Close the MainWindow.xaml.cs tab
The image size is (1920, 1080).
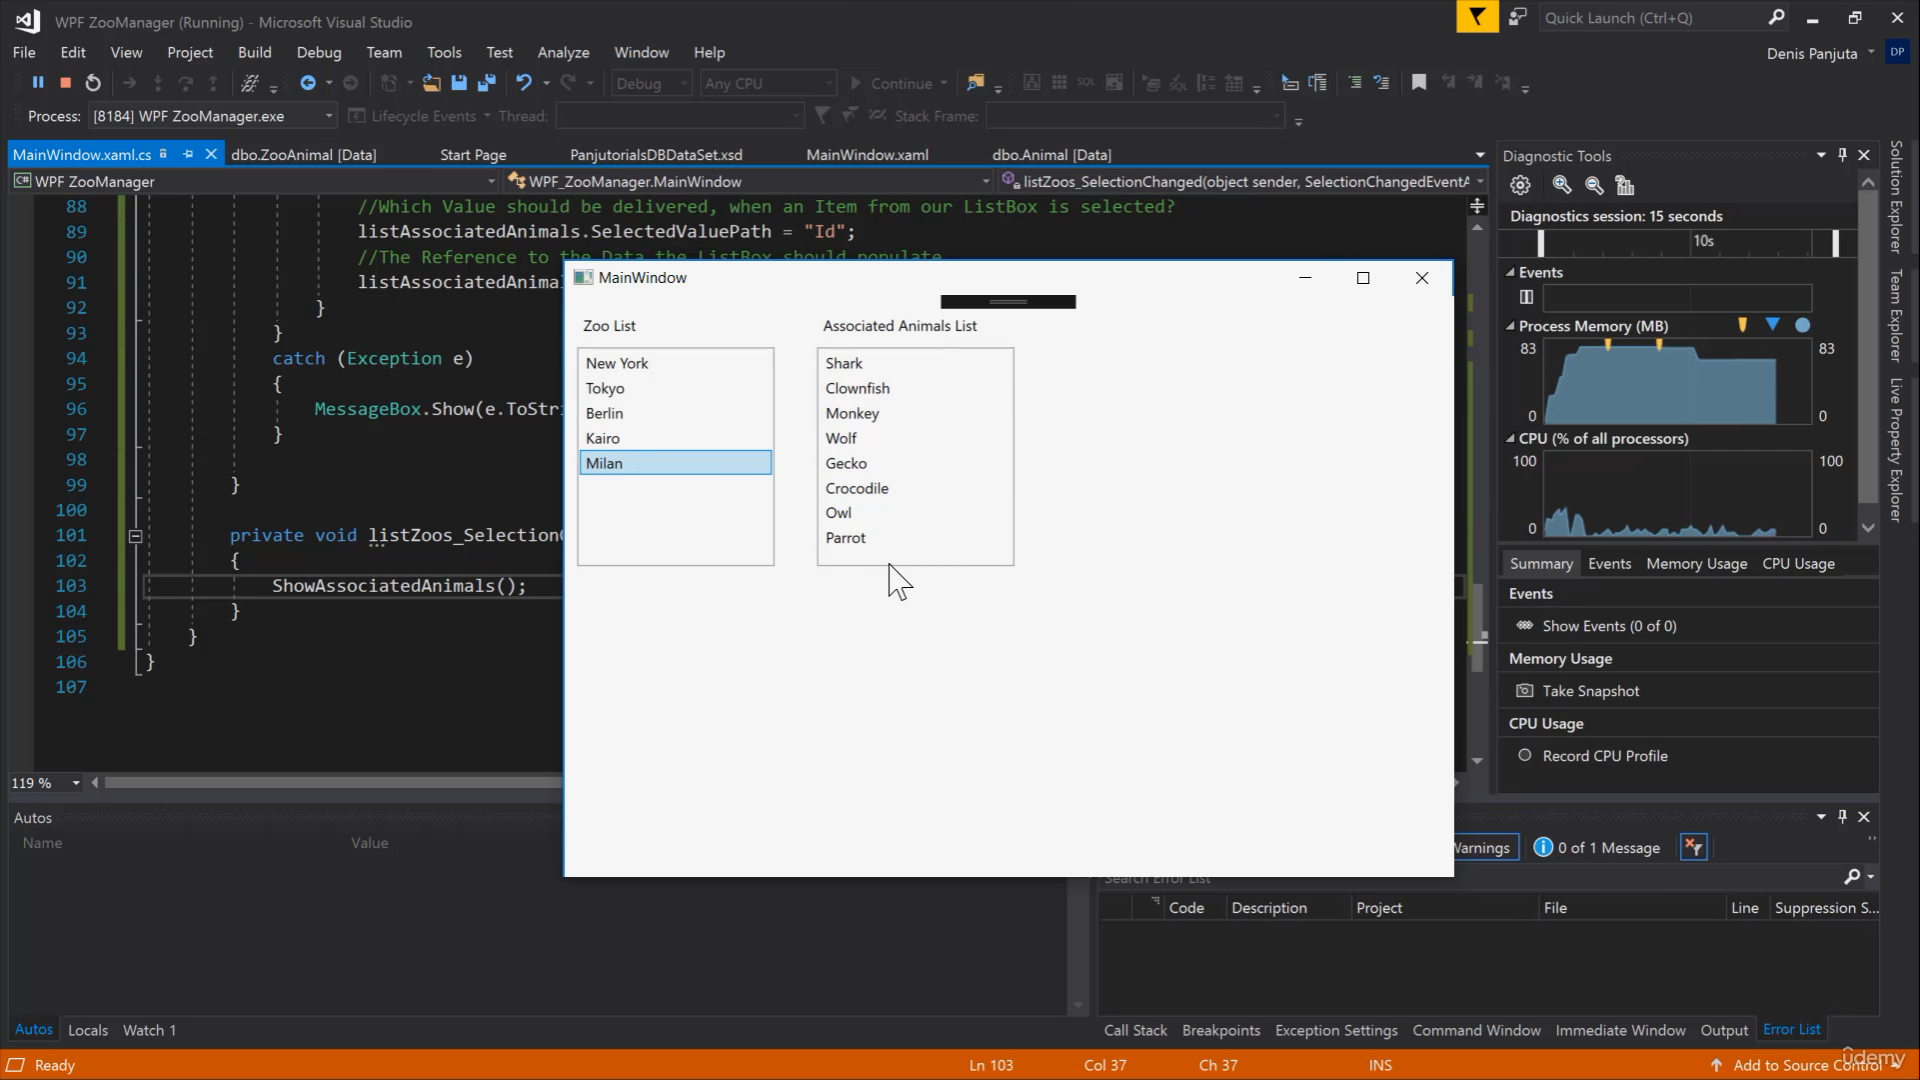click(x=211, y=154)
